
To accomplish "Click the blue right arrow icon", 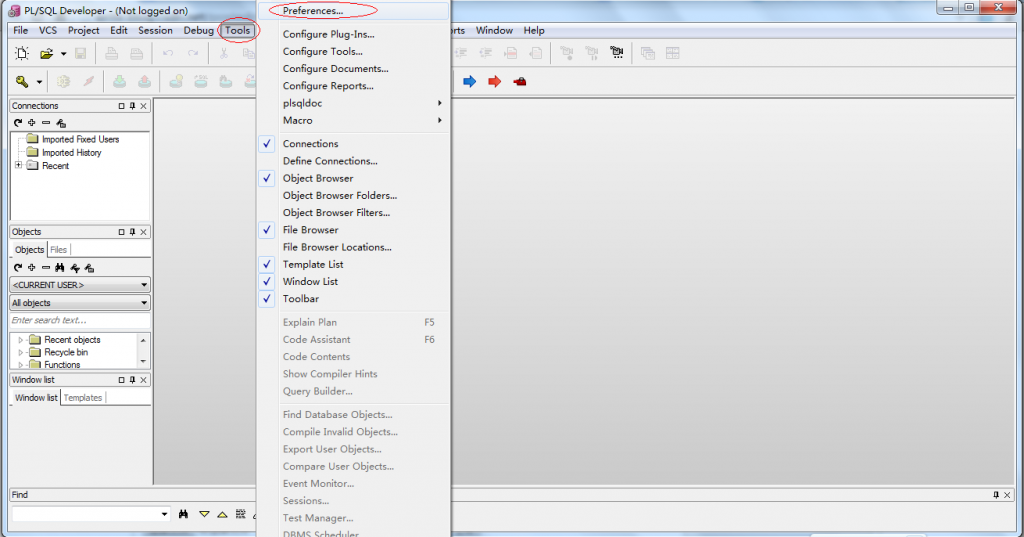I will (470, 82).
